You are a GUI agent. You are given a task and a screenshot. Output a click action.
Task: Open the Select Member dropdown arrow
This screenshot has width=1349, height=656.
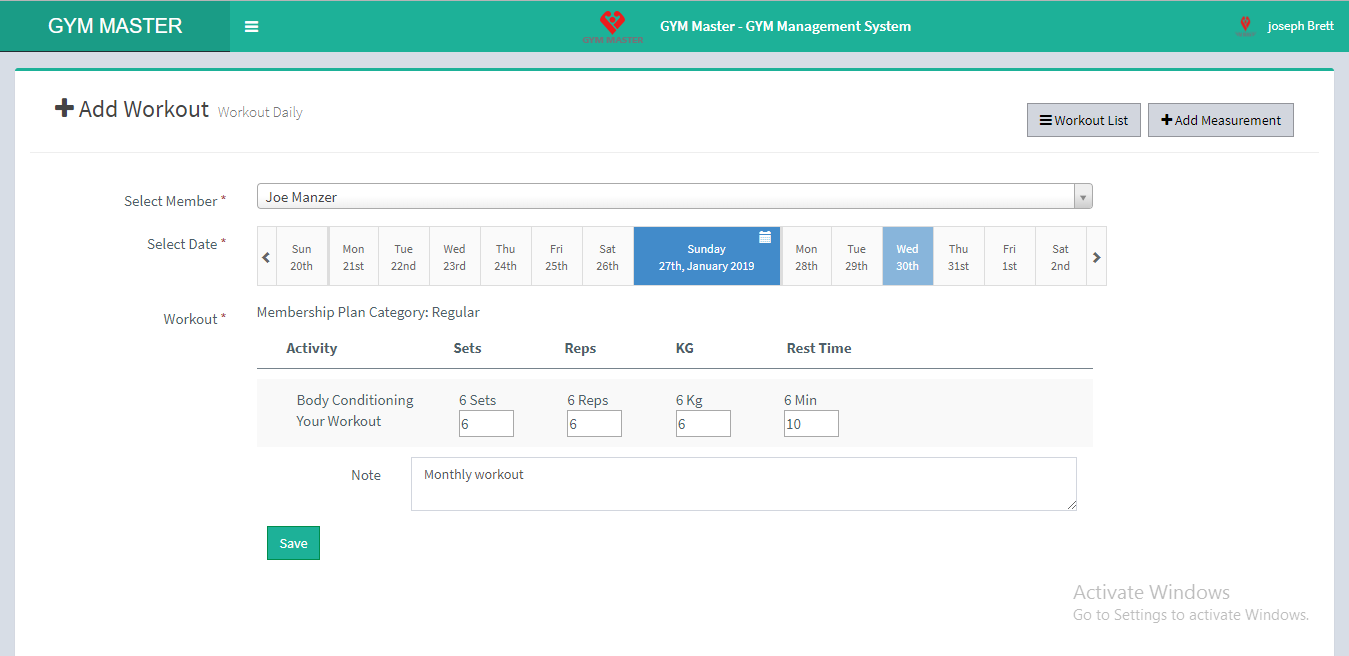pyautogui.click(x=1083, y=197)
